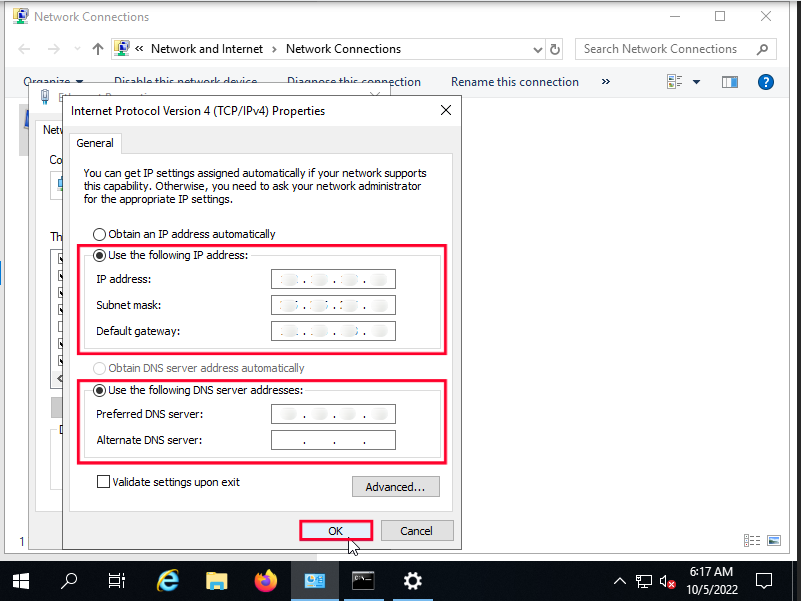The height and width of the screenshot is (601, 801).
Task: Click the preview pane icon on the toolbar
Action: coord(730,81)
